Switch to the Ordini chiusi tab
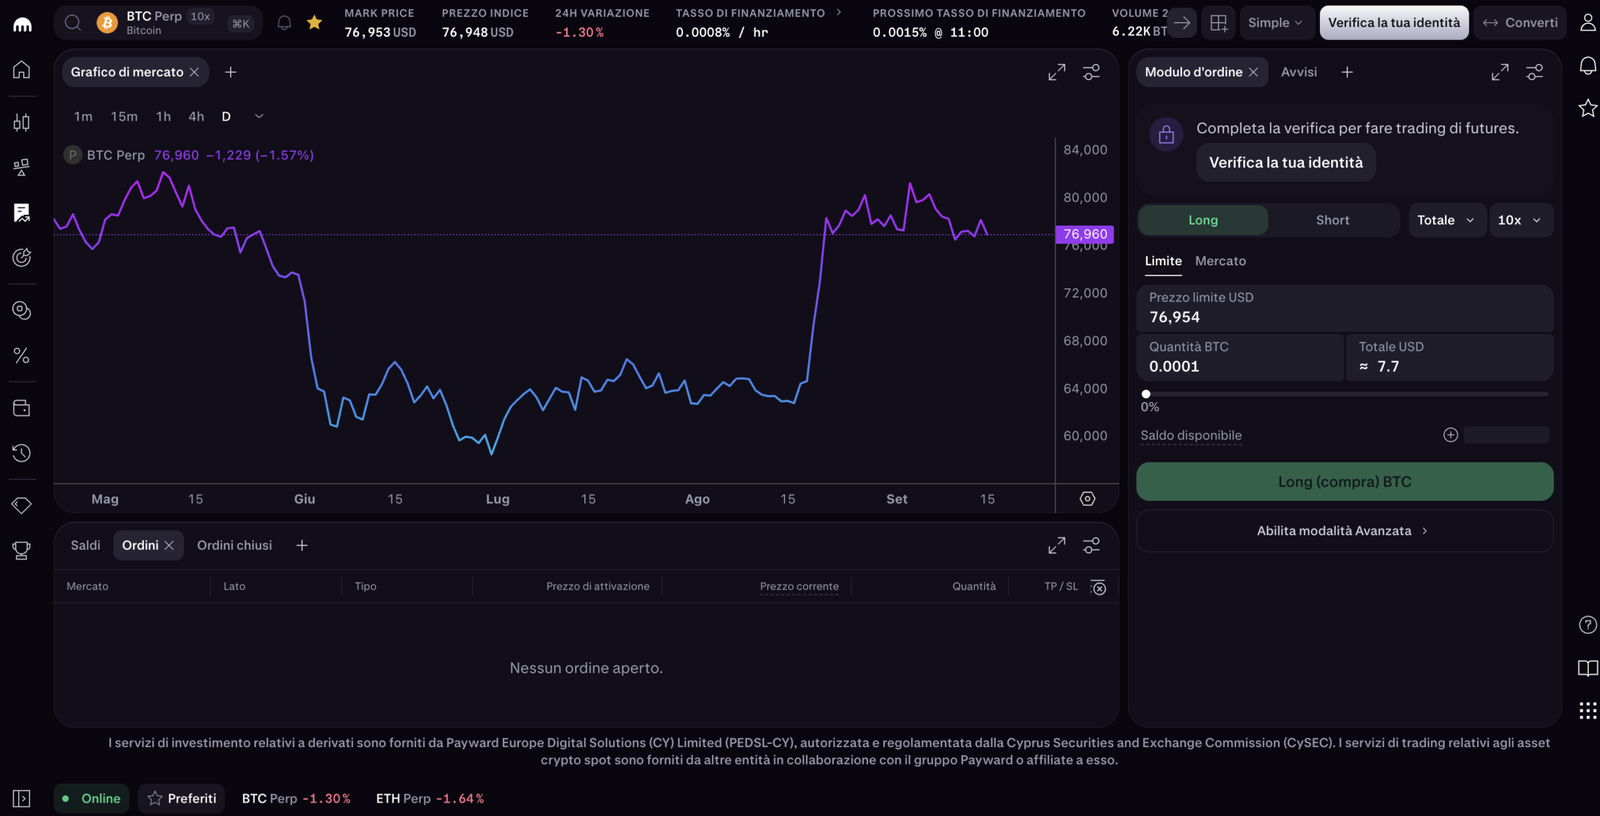The height and width of the screenshot is (816, 1600). pos(234,545)
